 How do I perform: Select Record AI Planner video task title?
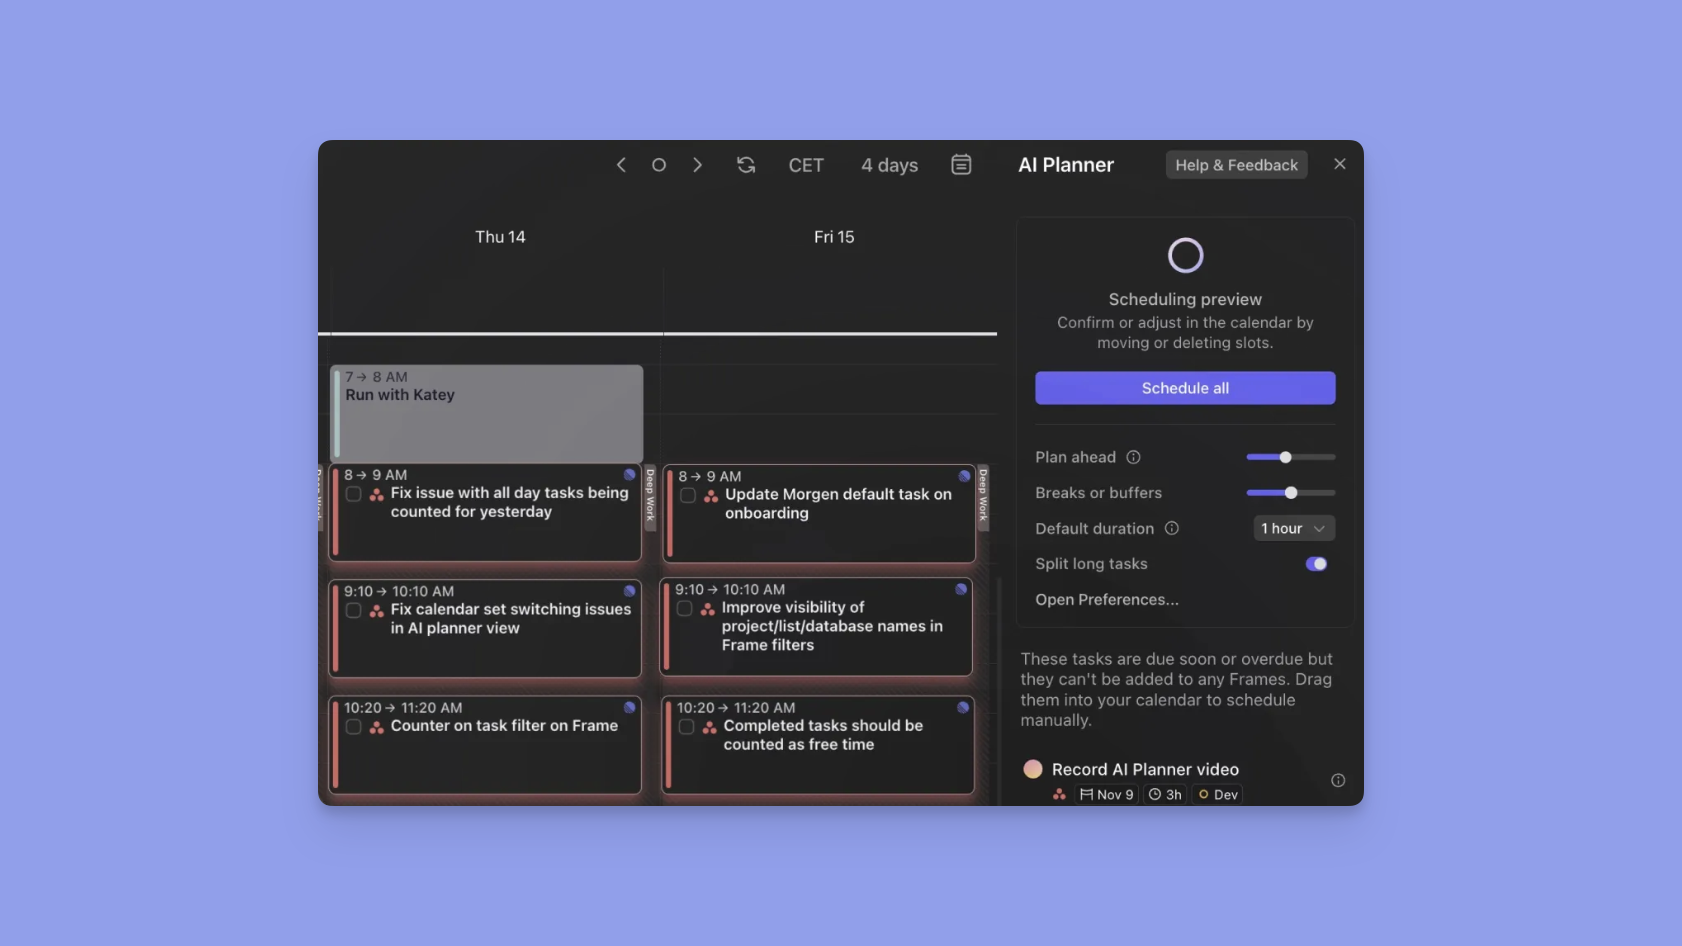click(1145, 769)
